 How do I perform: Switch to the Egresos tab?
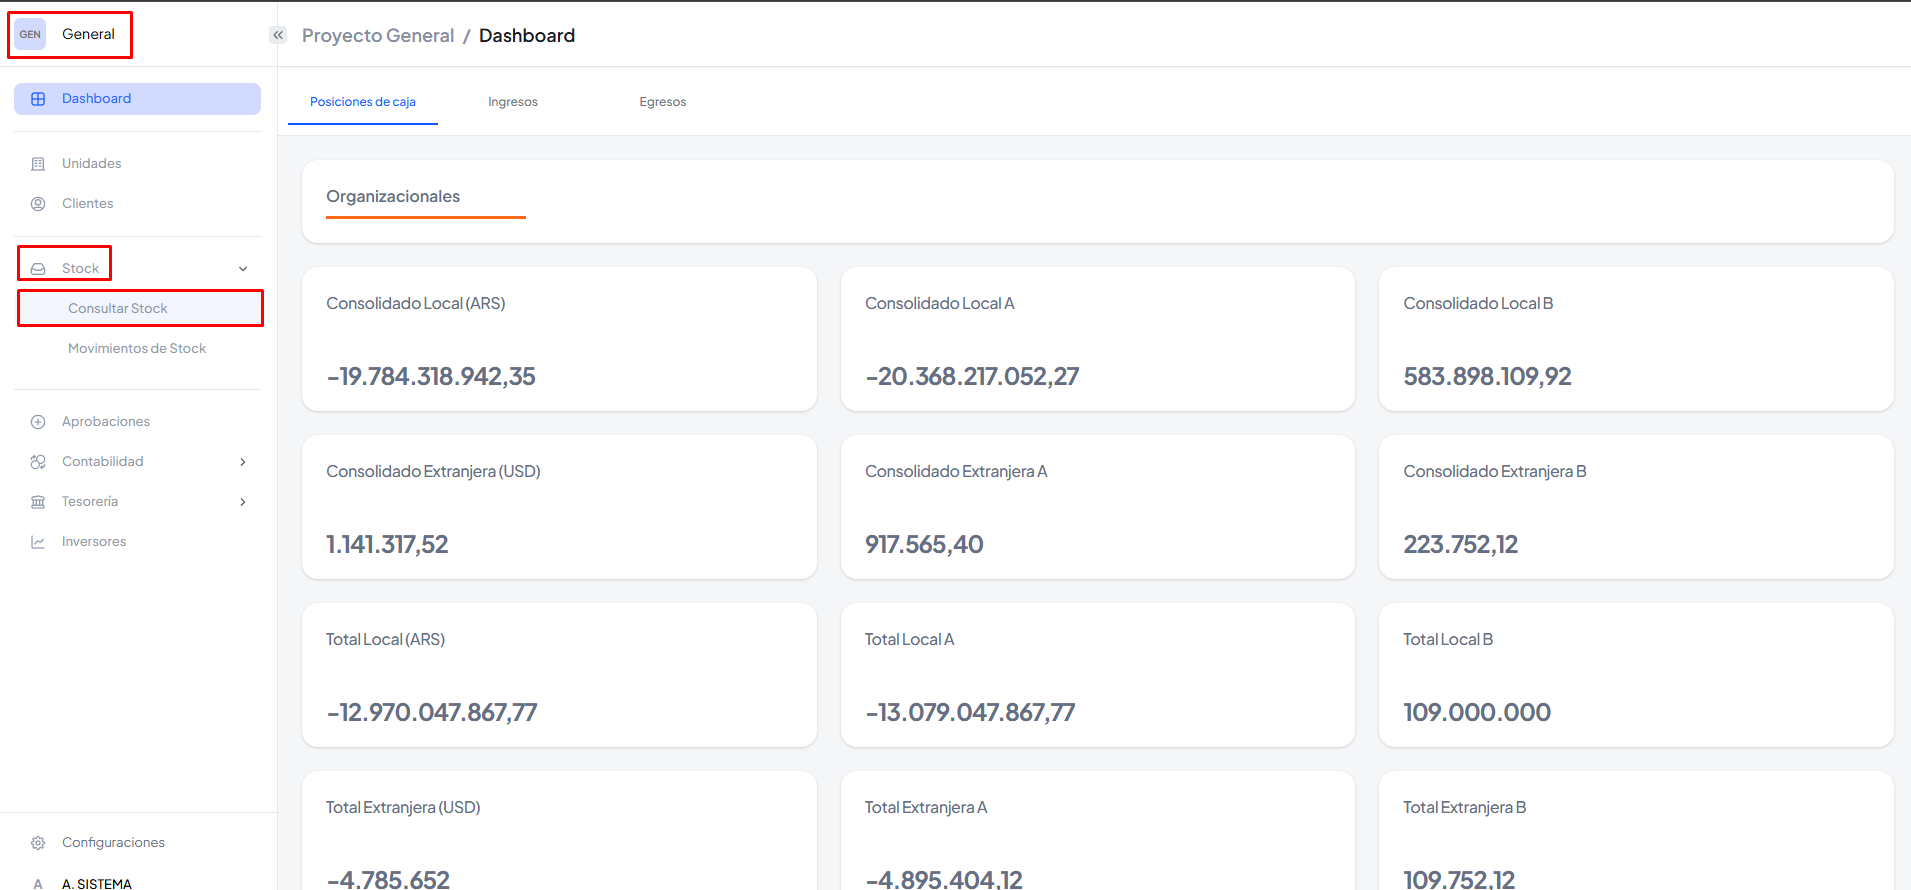[x=663, y=102]
